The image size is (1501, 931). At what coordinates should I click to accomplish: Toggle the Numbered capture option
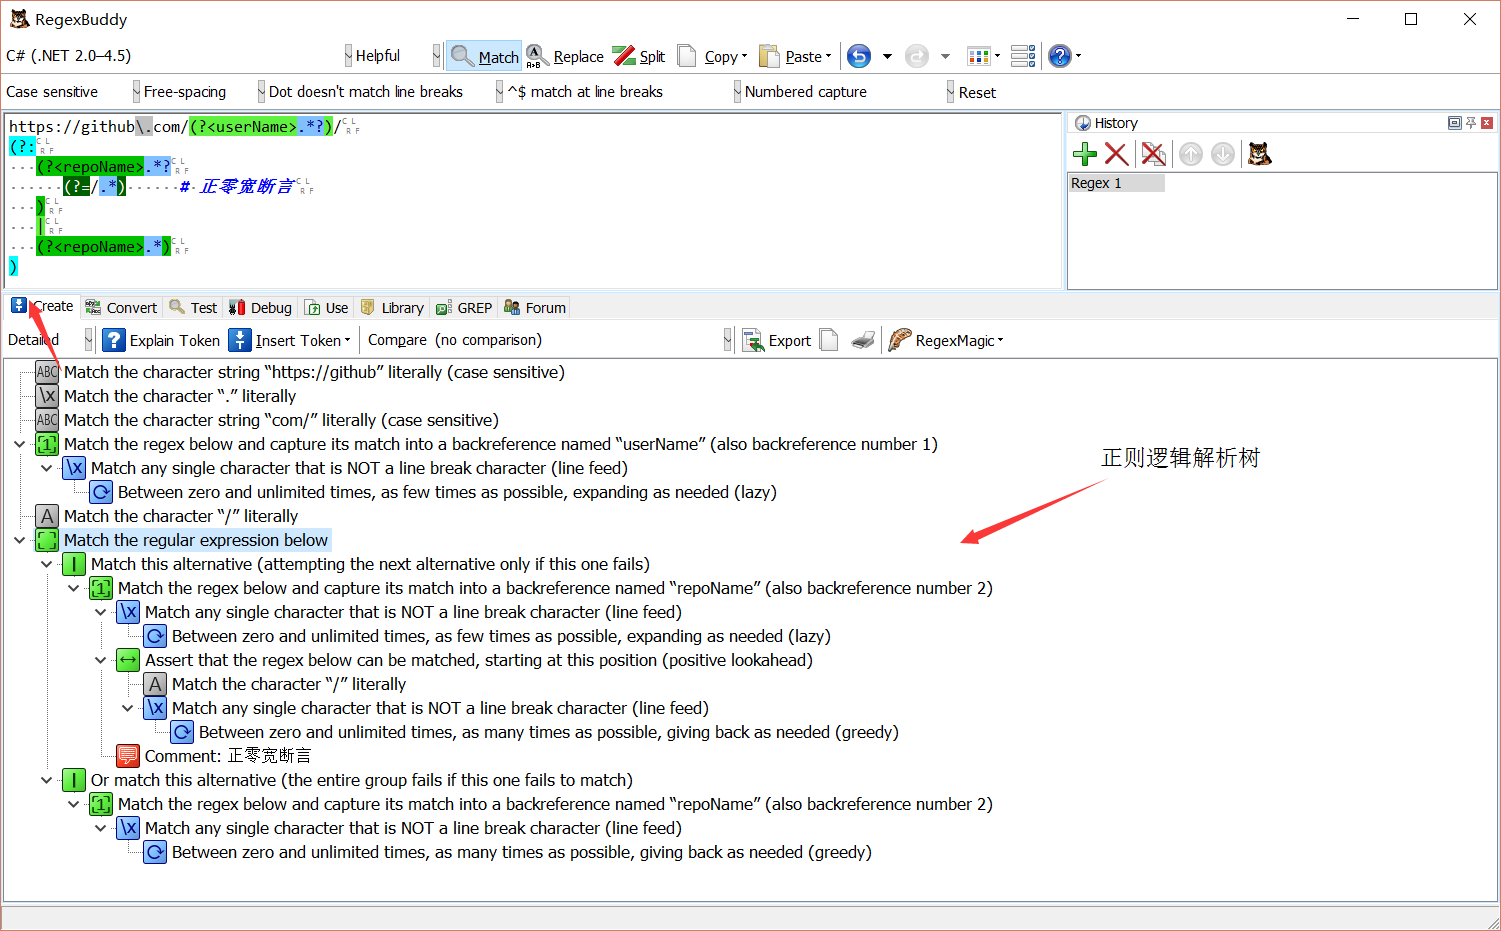coord(848,92)
